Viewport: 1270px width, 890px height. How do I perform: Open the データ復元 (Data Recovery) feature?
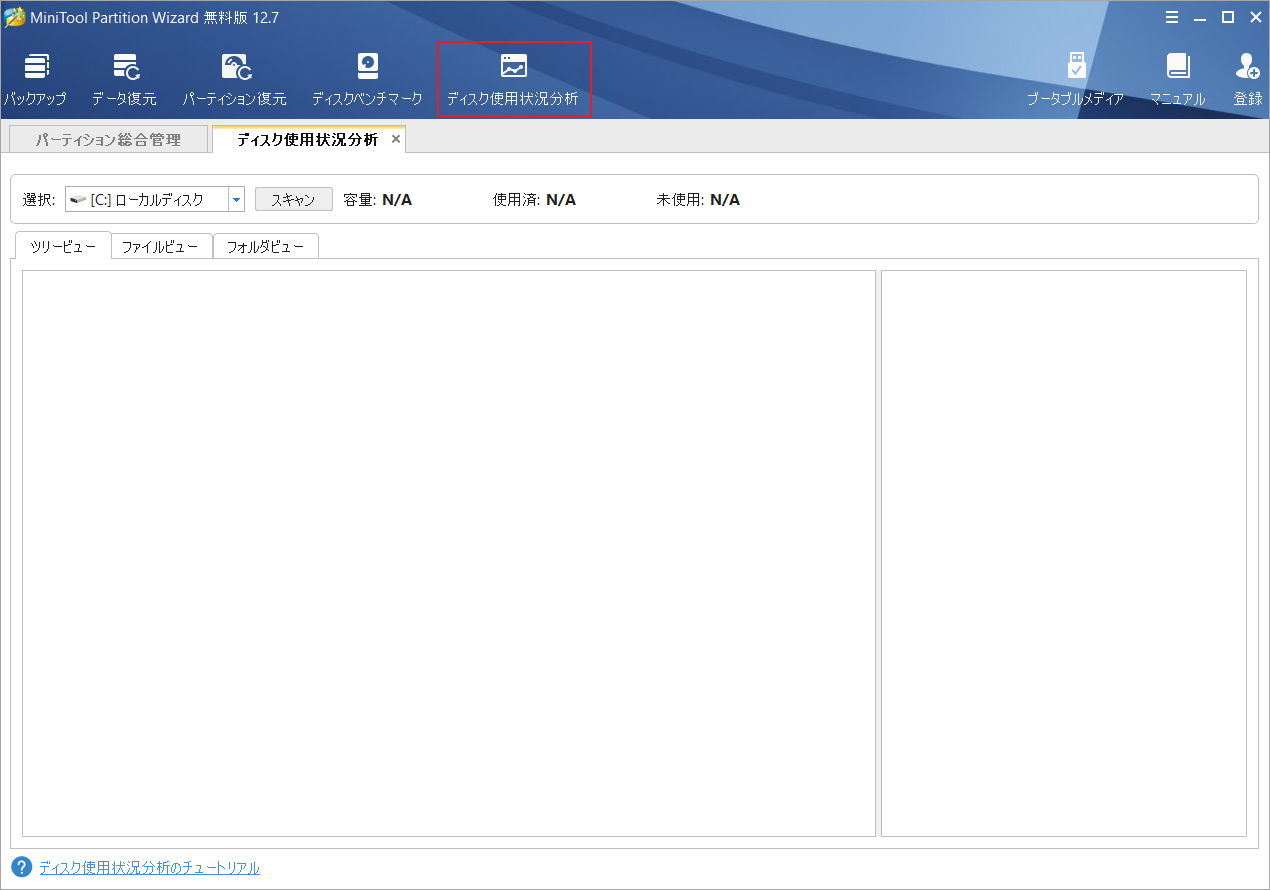(124, 78)
